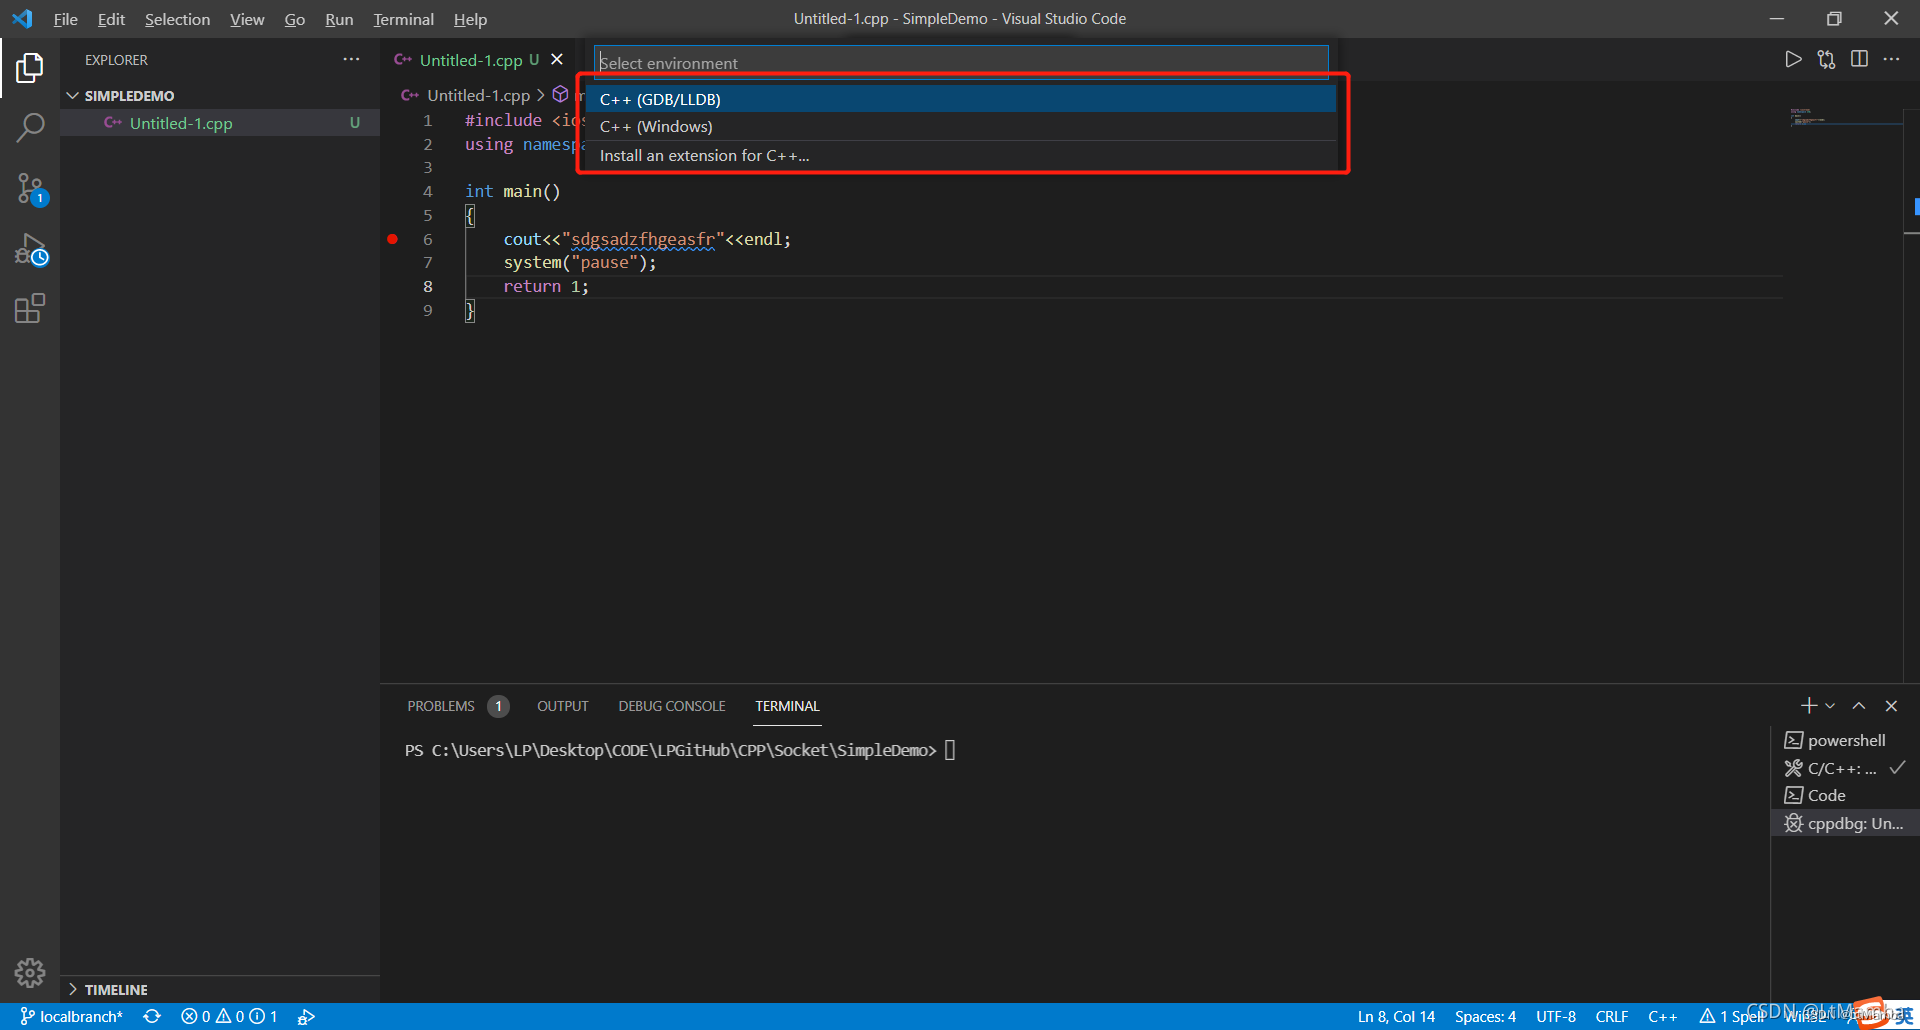The width and height of the screenshot is (1920, 1030).
Task: Change language mode via C++ status item
Action: pos(1662,1016)
